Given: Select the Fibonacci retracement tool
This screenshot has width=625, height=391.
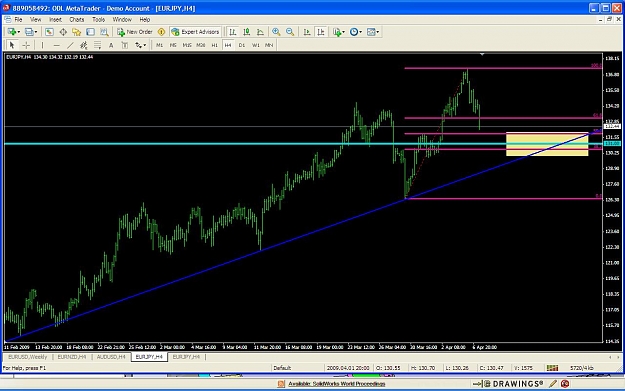Looking at the screenshot, I should (x=97, y=45).
